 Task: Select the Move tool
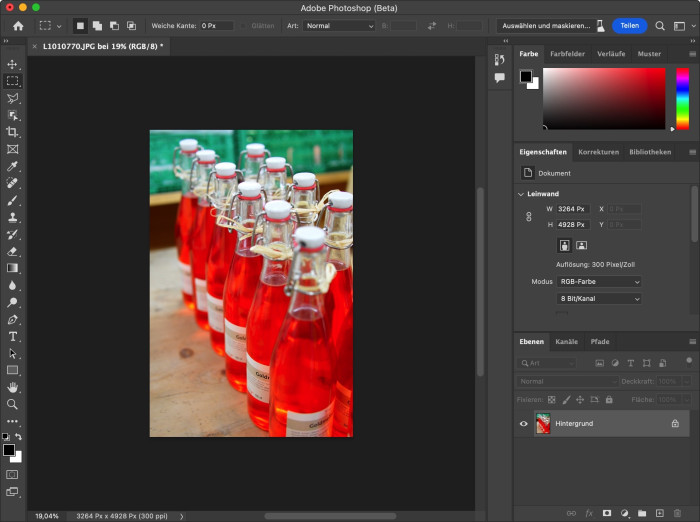click(13, 64)
